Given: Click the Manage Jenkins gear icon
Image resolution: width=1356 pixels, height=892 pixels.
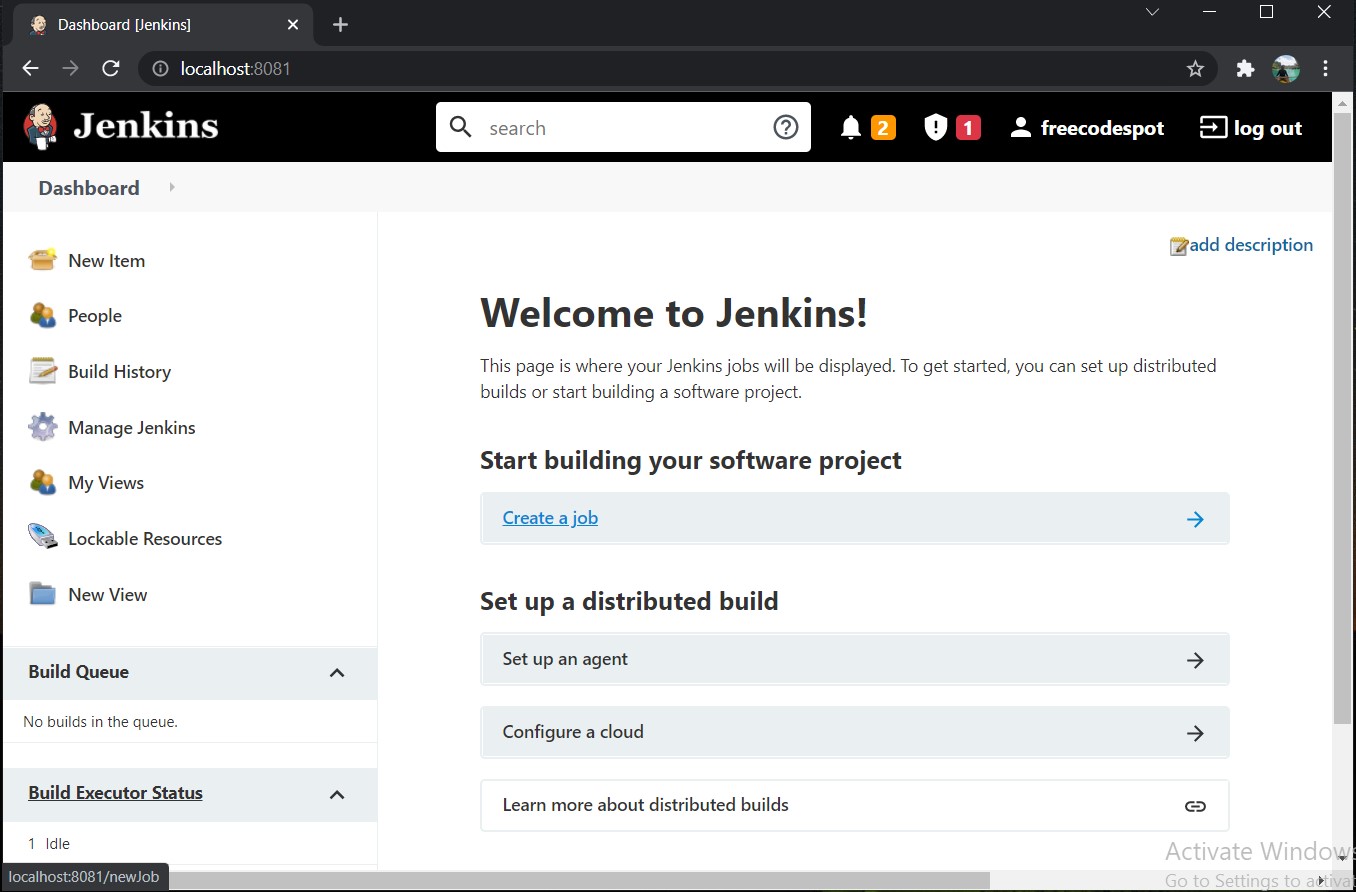Looking at the screenshot, I should click(43, 427).
